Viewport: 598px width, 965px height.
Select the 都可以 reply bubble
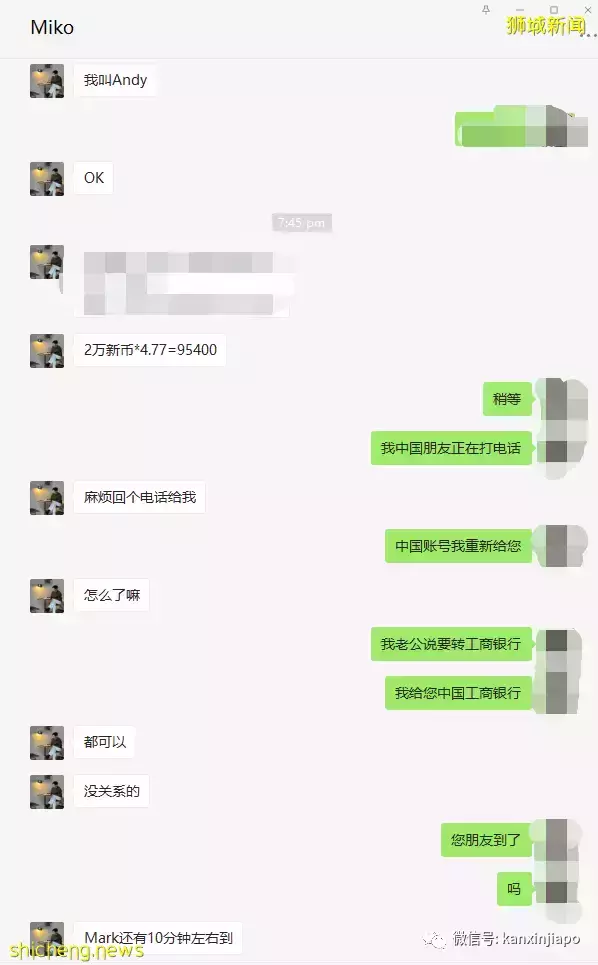click(x=105, y=742)
